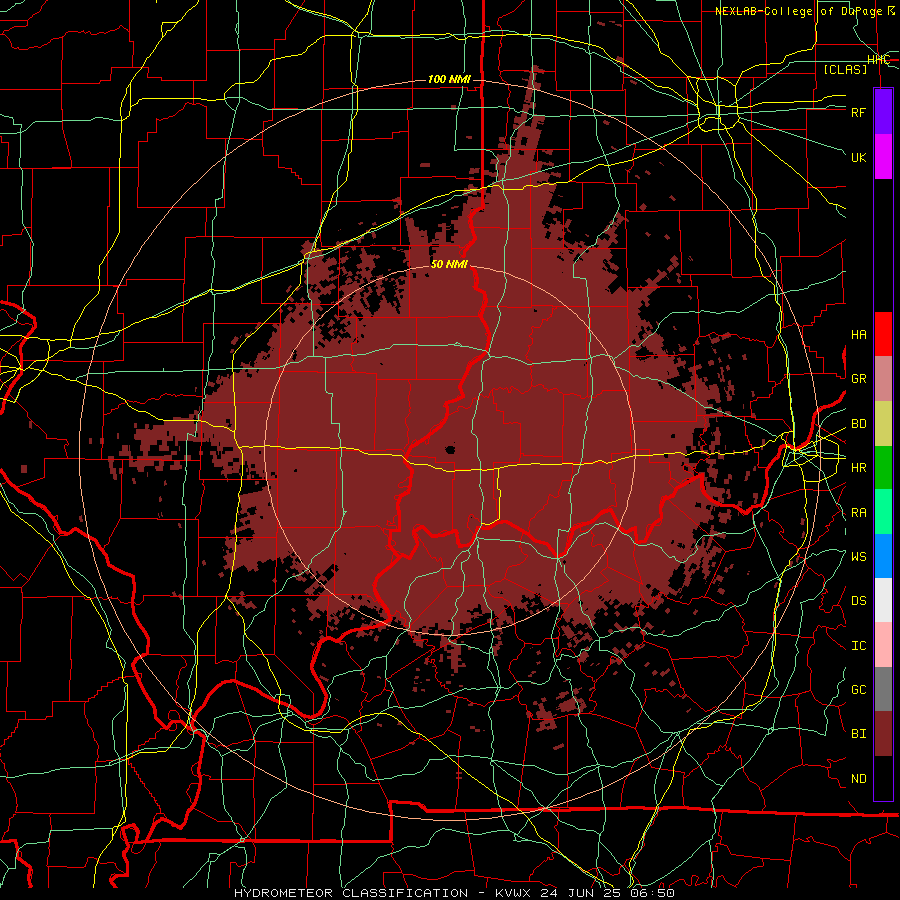Select the BD yellow legend swatch
This screenshot has width=900, height=900.
(883, 423)
